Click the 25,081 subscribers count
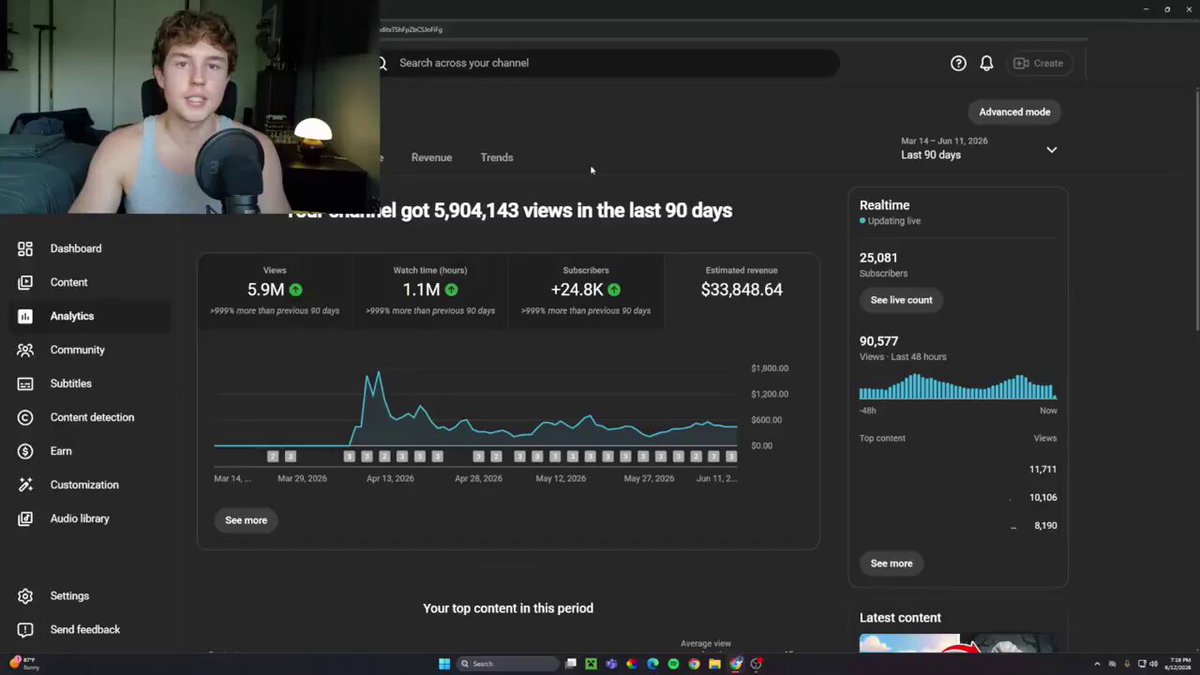Image resolution: width=1200 pixels, height=675 pixels. 878,258
